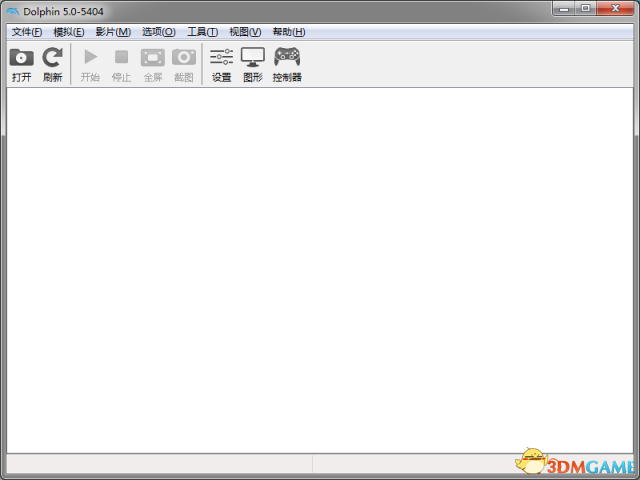Open 控制器 (Controller) gamepad icon
Viewport: 640px width, 480px height.
pos(287,57)
